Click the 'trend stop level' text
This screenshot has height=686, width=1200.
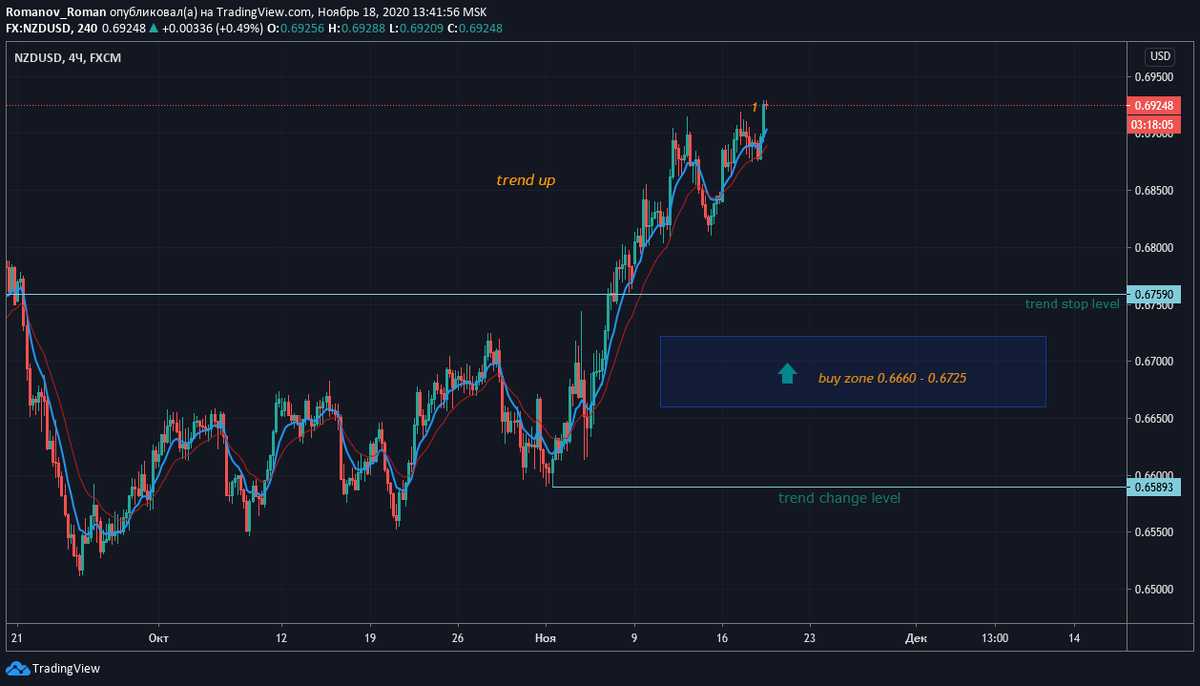click(1072, 304)
